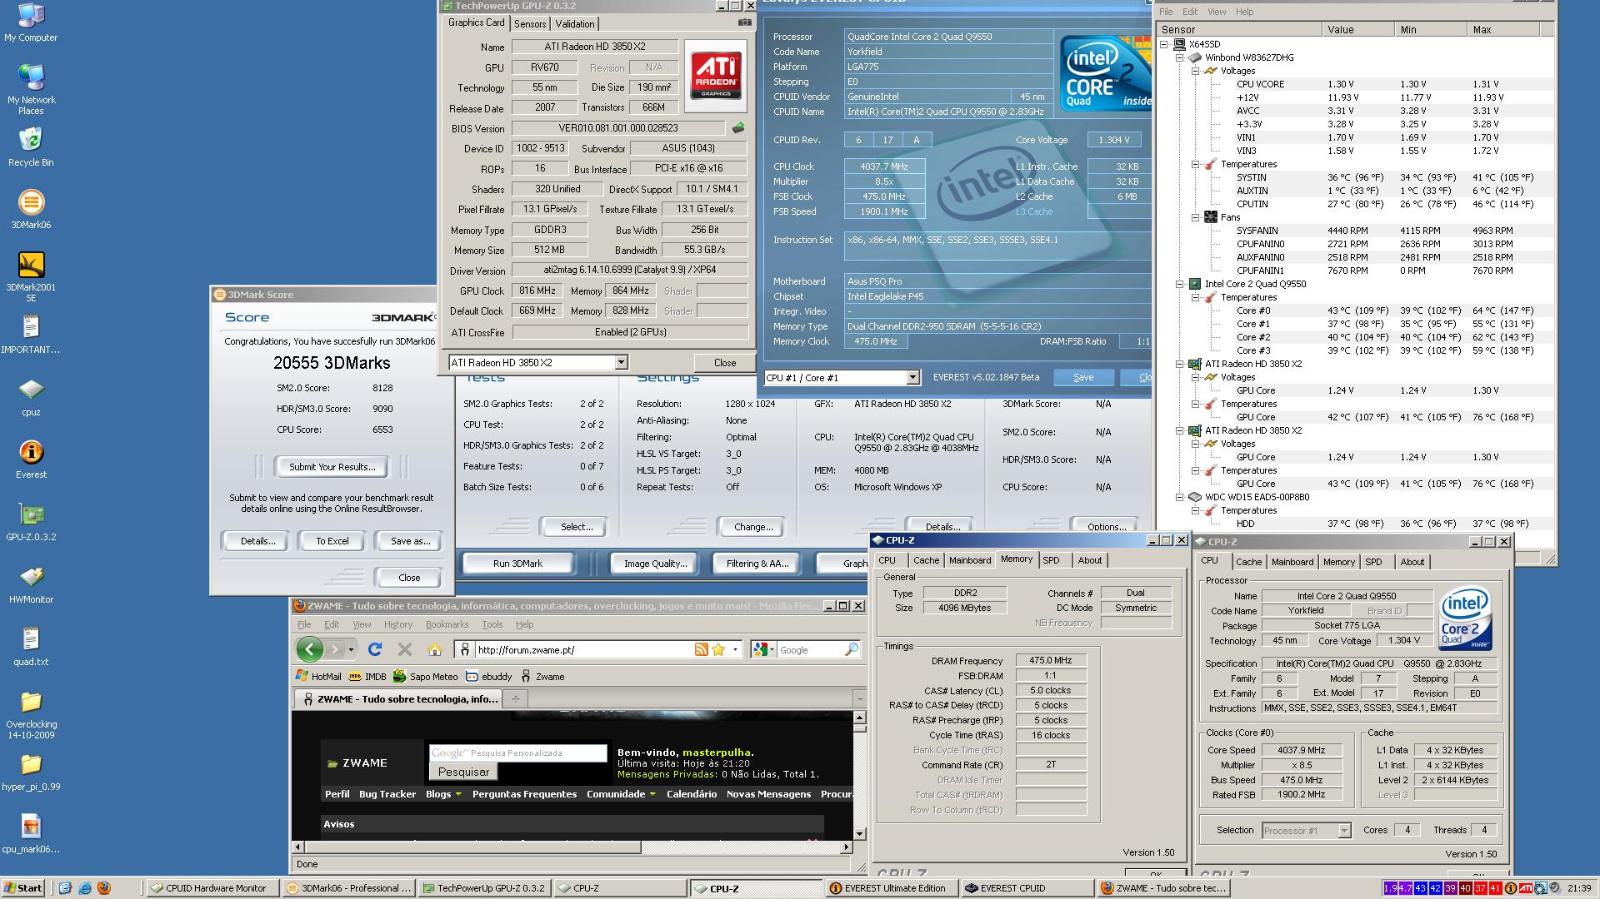Click the Google custom search field on ZWAME
1600x899 pixels.
pos(518,753)
